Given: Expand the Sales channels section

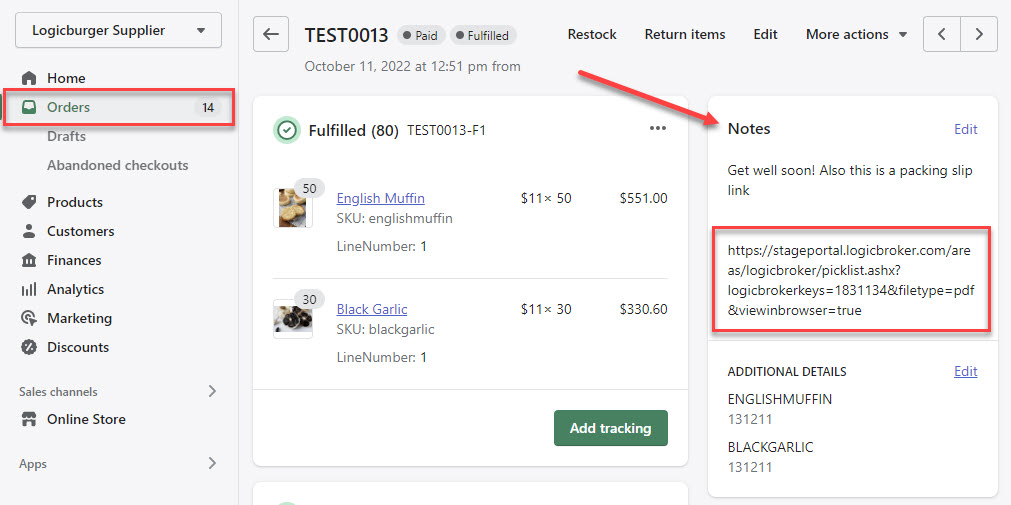Looking at the screenshot, I should [x=212, y=391].
